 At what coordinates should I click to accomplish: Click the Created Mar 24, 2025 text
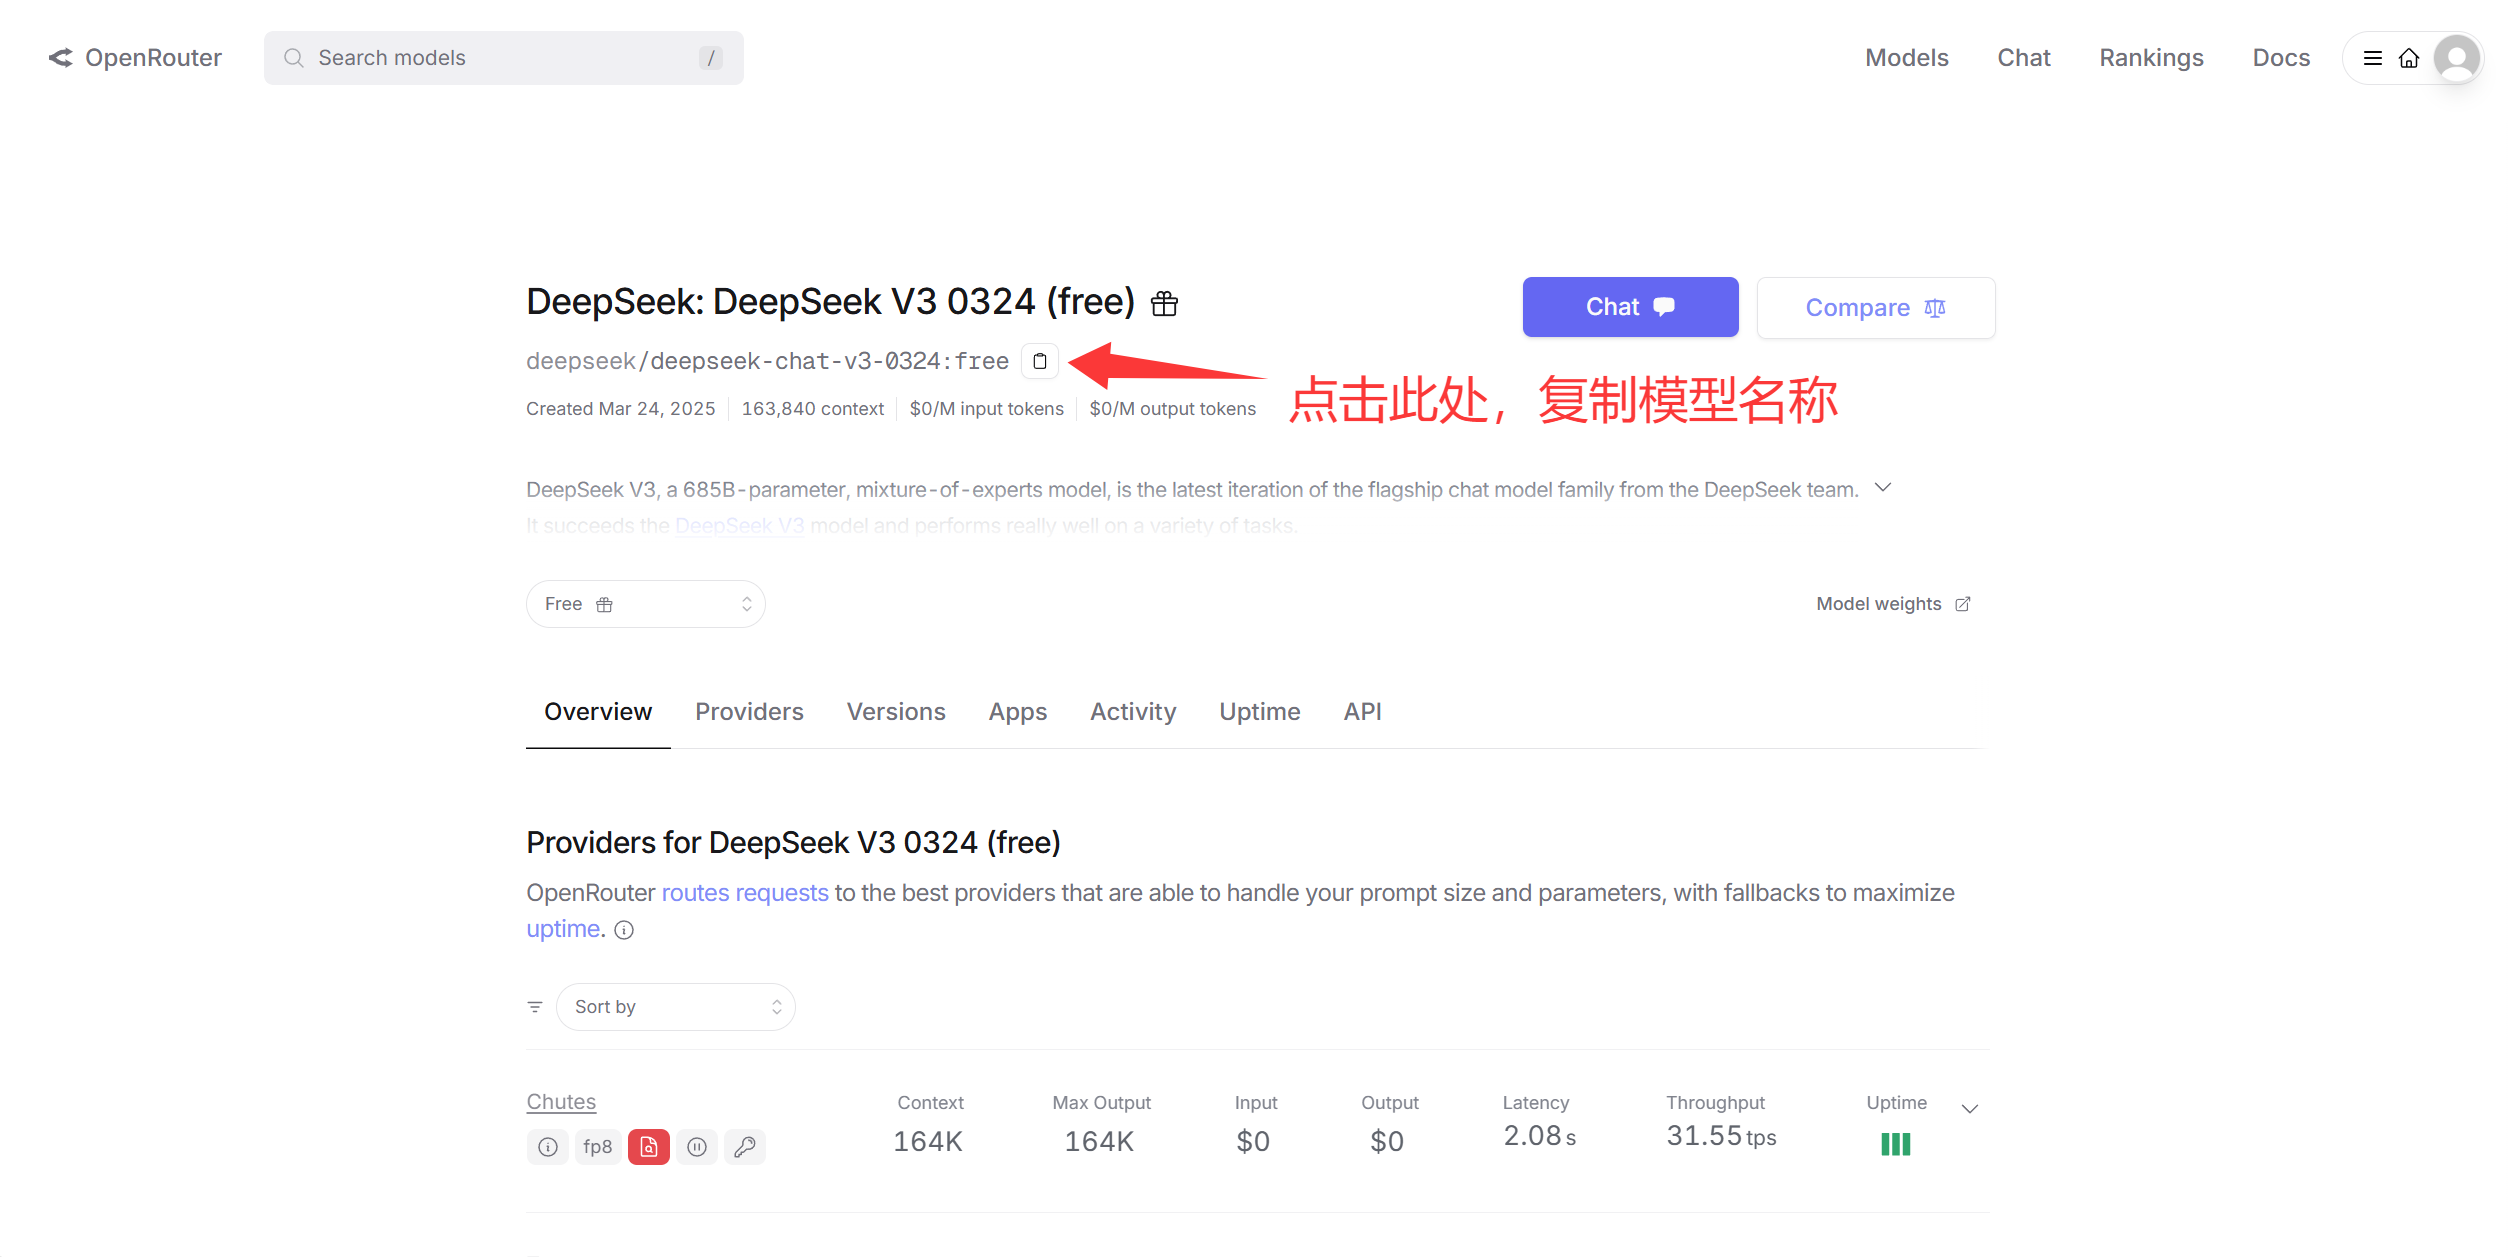621,409
